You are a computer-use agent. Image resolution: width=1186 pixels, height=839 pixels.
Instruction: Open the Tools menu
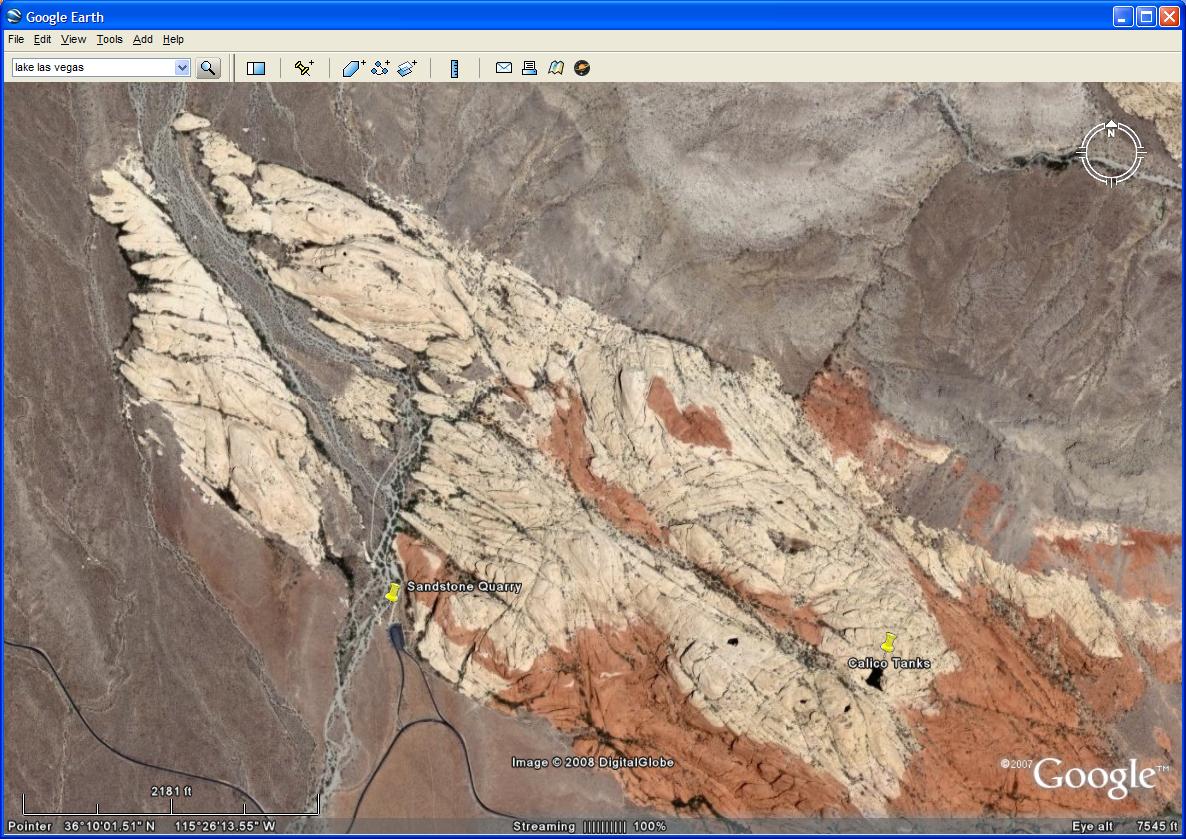[x=109, y=40]
